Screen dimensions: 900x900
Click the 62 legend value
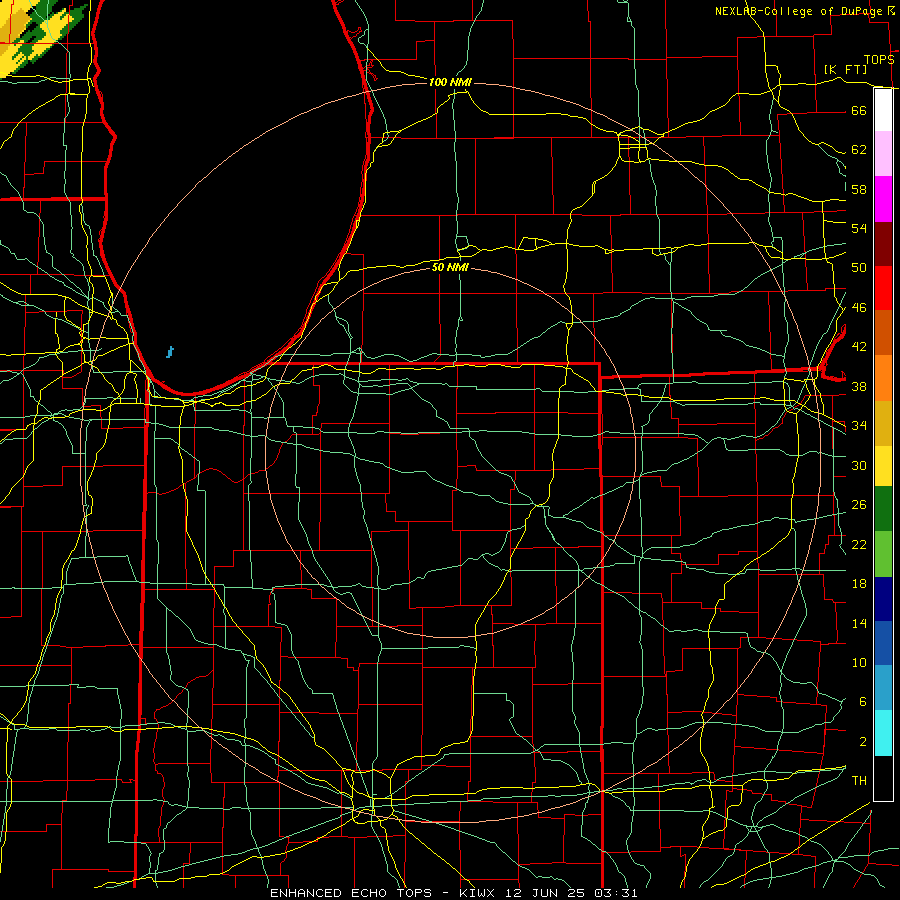859,150
